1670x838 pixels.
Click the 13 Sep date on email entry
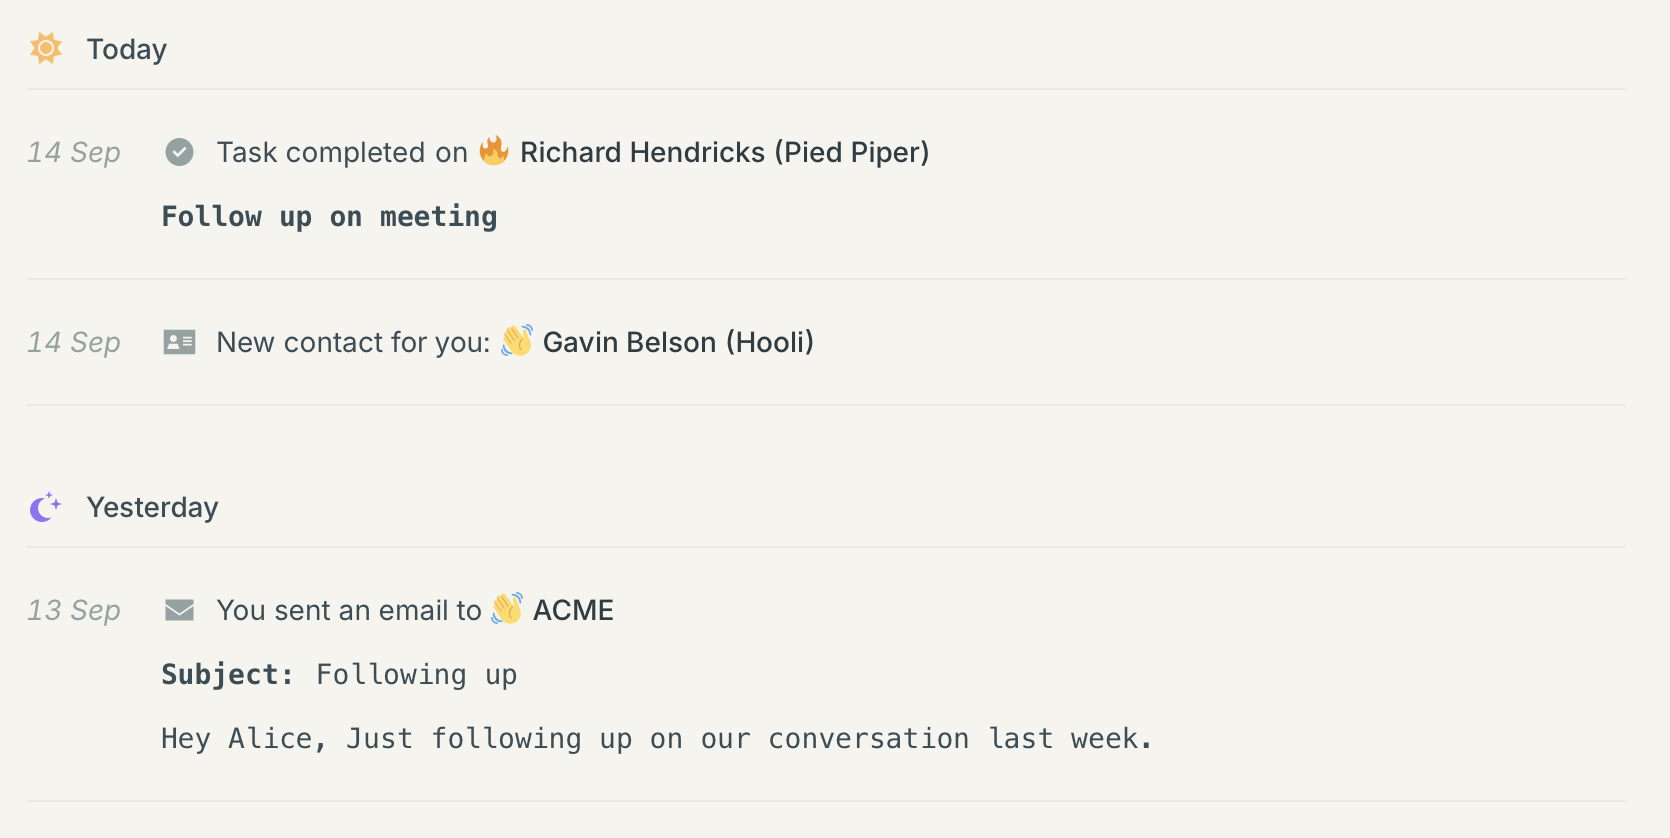74,610
